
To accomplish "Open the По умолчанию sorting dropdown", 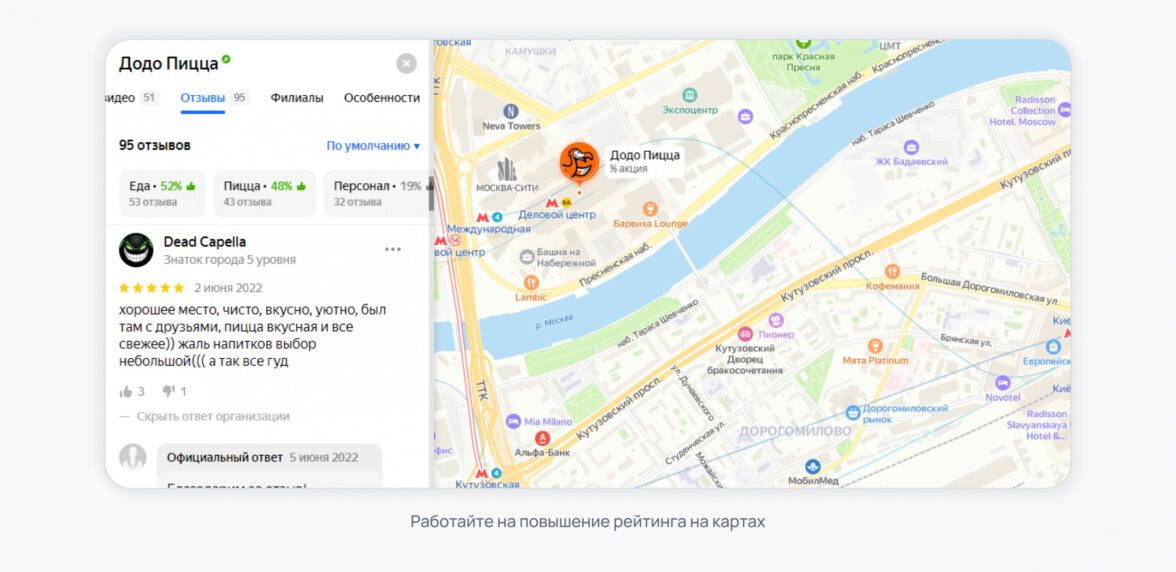I will 373,145.
